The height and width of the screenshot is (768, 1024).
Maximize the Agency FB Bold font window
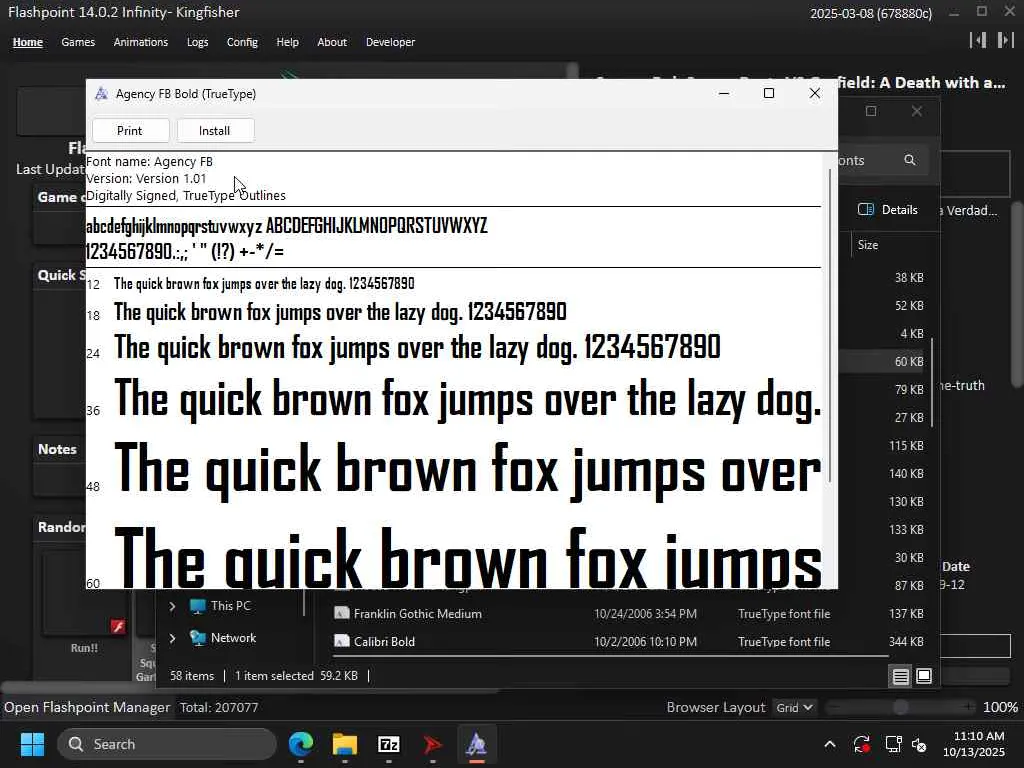[769, 93]
